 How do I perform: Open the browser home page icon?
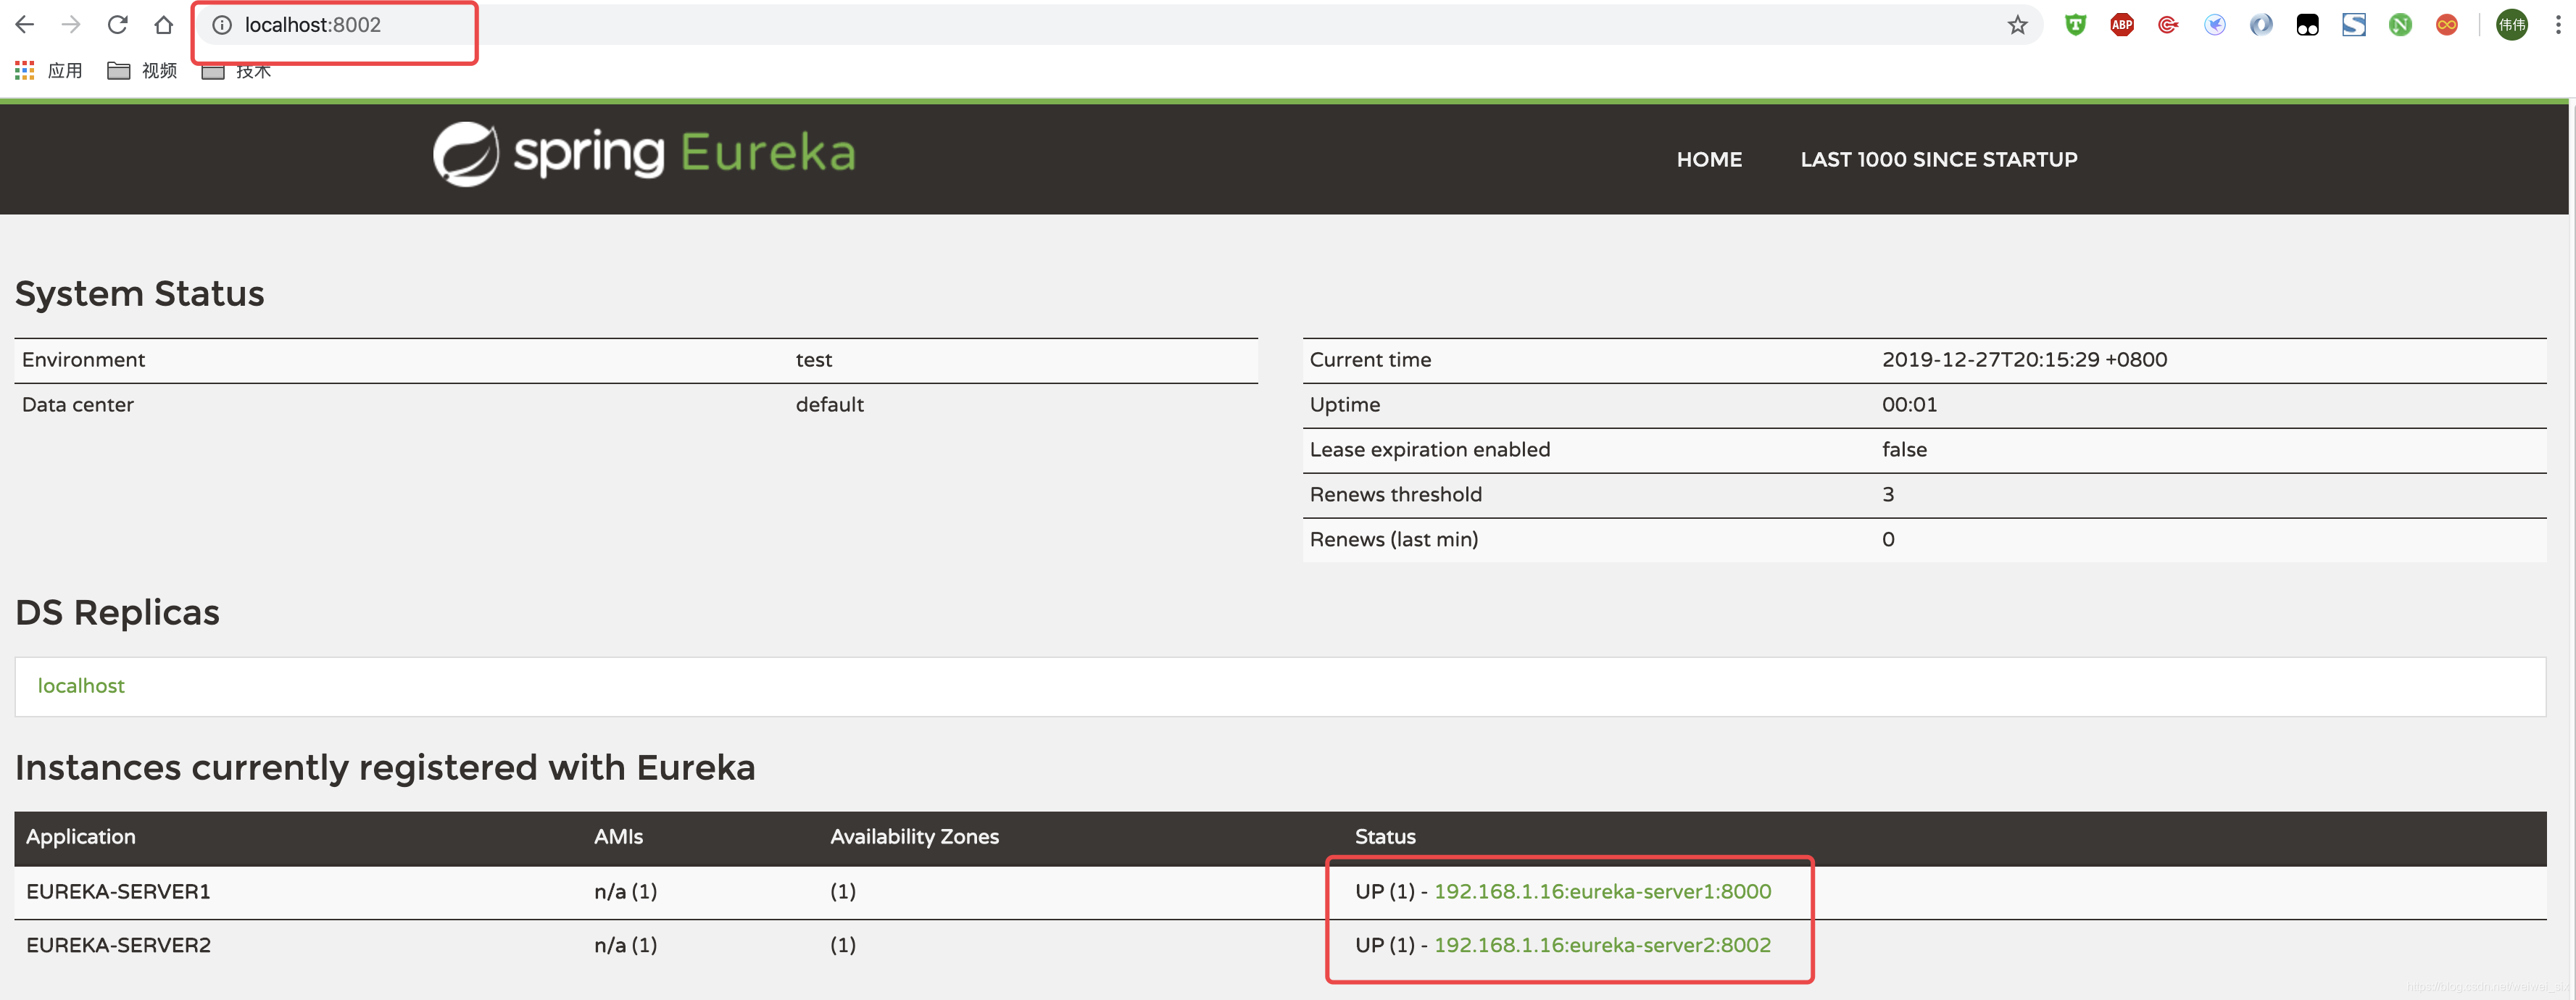164,25
